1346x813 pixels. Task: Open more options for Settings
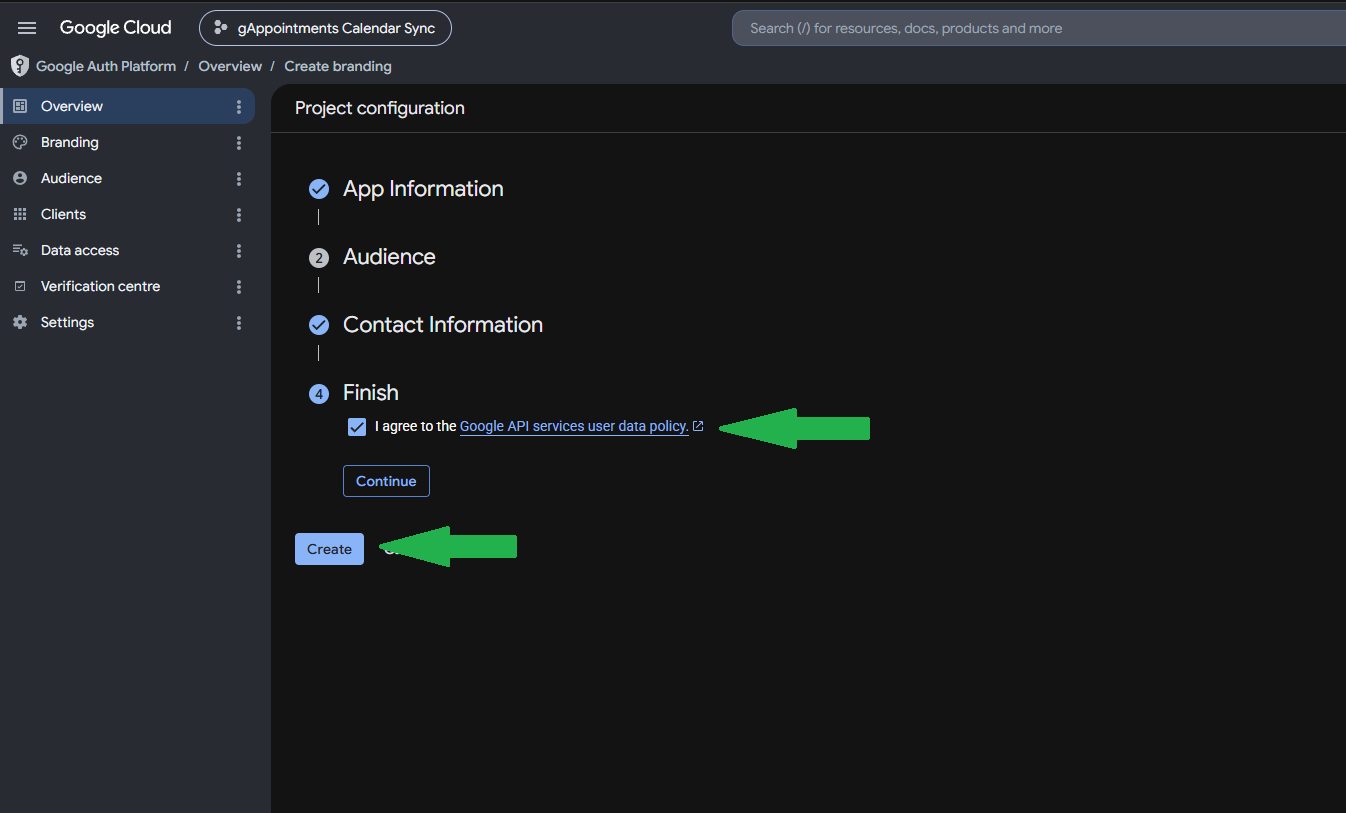coord(239,323)
